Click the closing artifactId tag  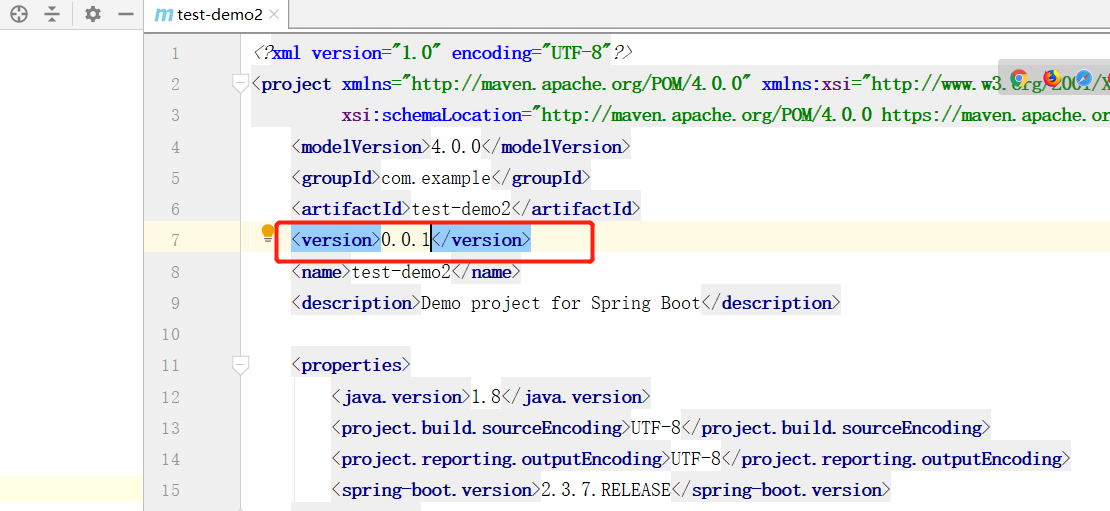point(576,209)
